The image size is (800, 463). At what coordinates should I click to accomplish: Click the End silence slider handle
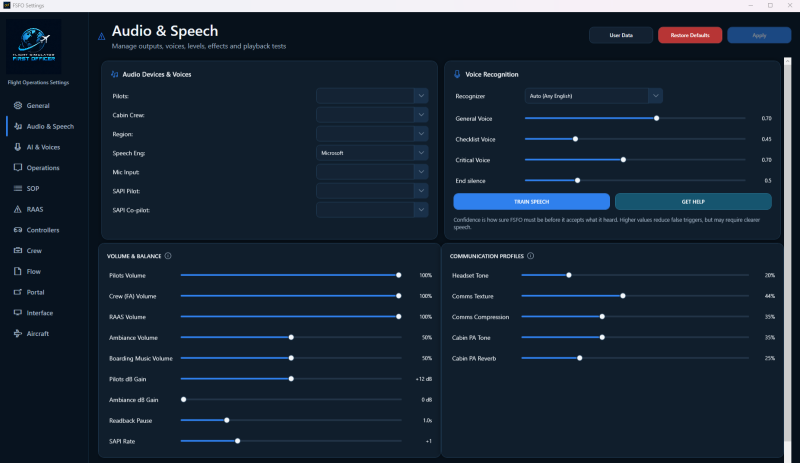pyautogui.click(x=578, y=181)
